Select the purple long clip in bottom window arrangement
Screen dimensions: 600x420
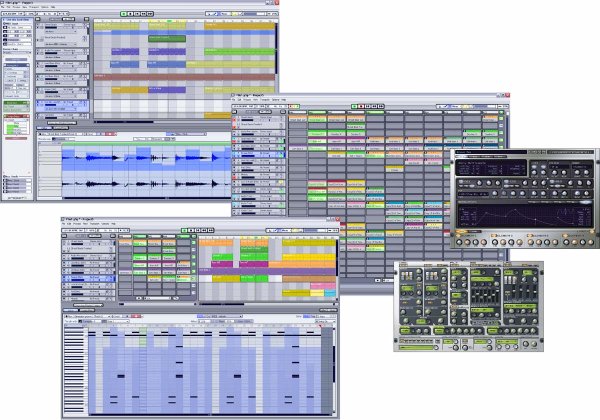pos(268,271)
